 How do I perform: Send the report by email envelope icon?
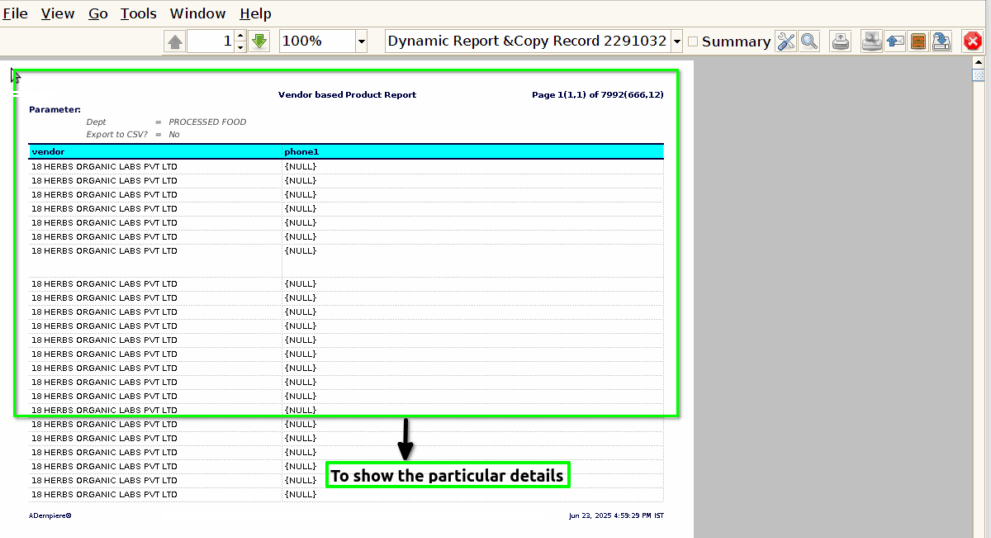pos(895,42)
